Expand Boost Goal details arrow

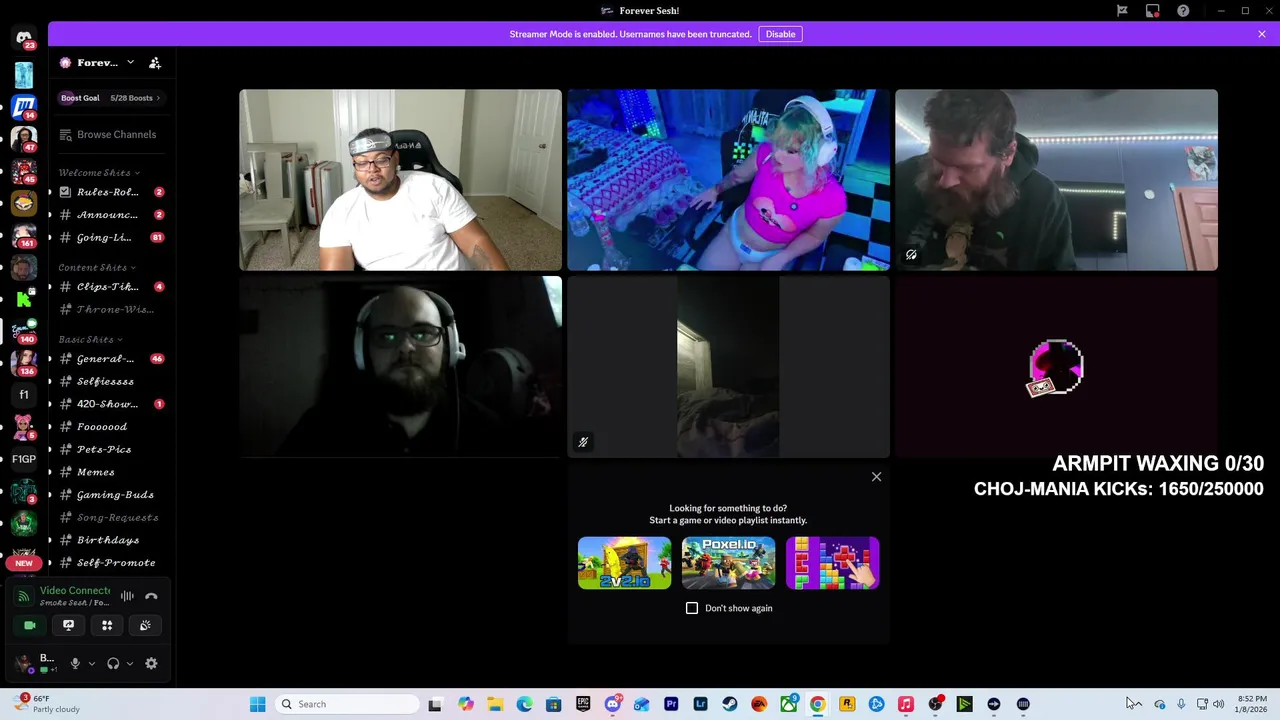click(x=158, y=98)
